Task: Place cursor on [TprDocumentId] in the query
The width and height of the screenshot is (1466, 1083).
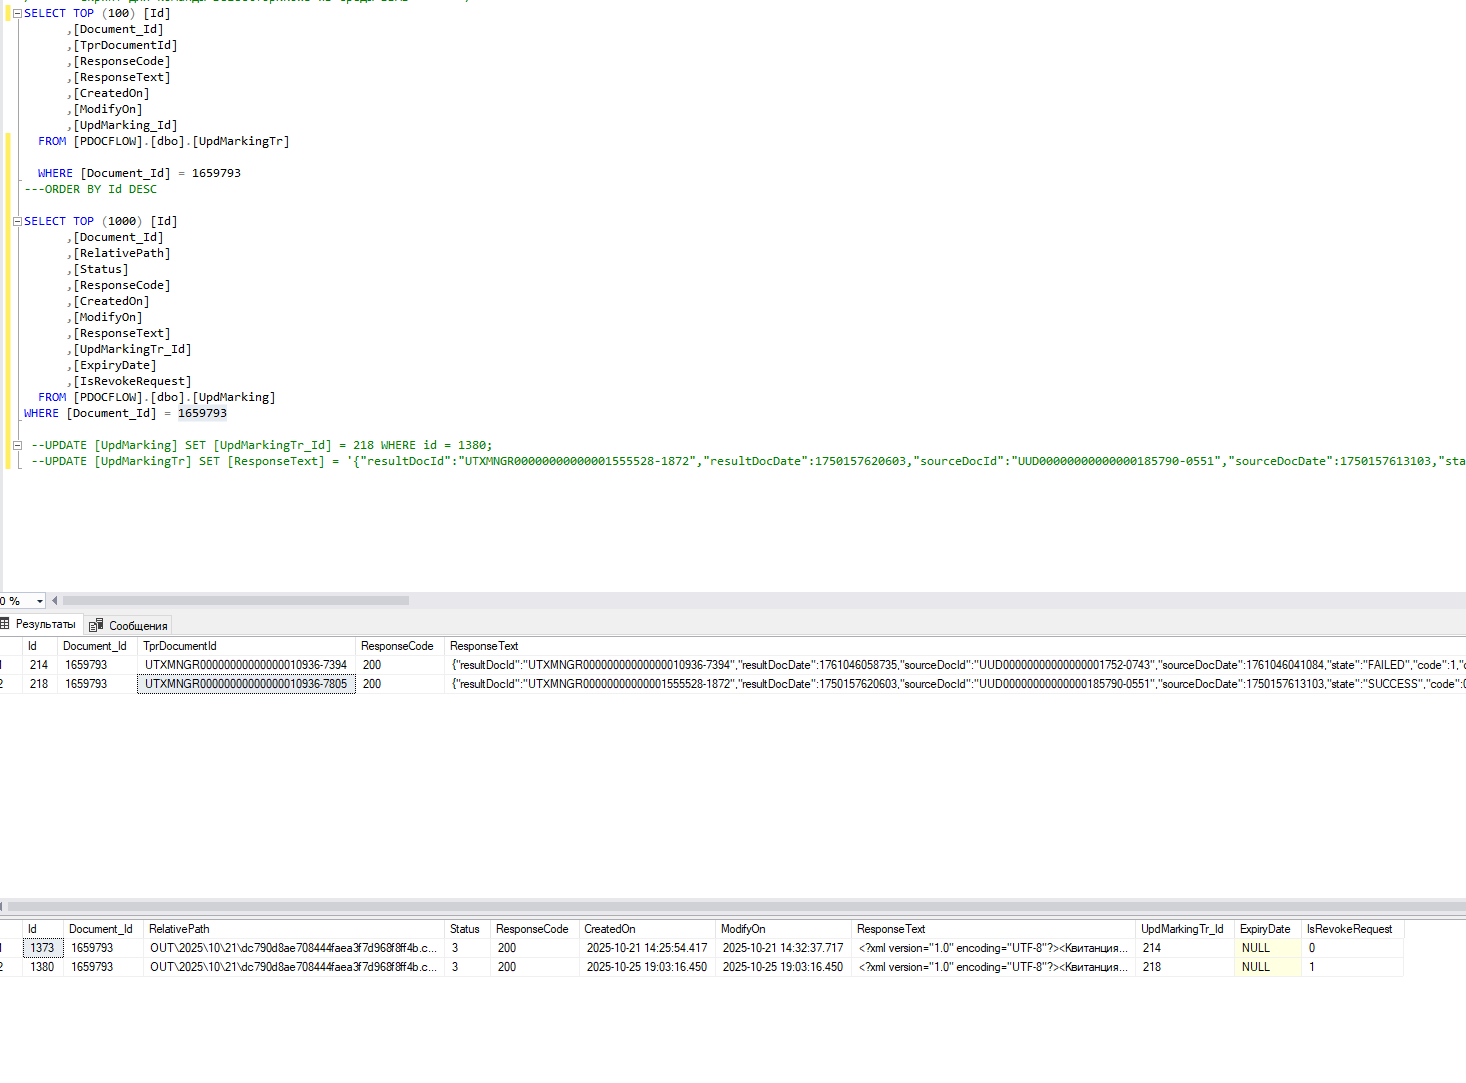Action: click(125, 45)
